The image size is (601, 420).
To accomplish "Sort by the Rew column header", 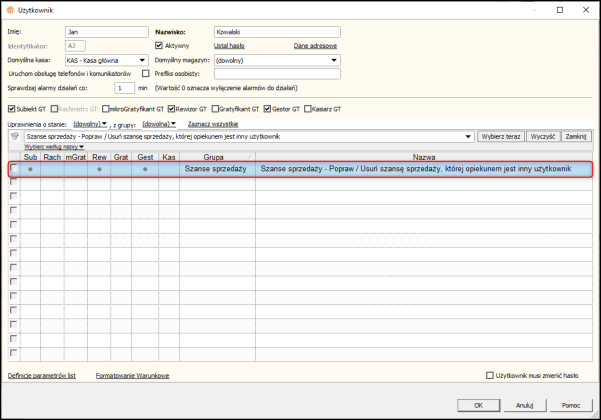I will click(99, 157).
